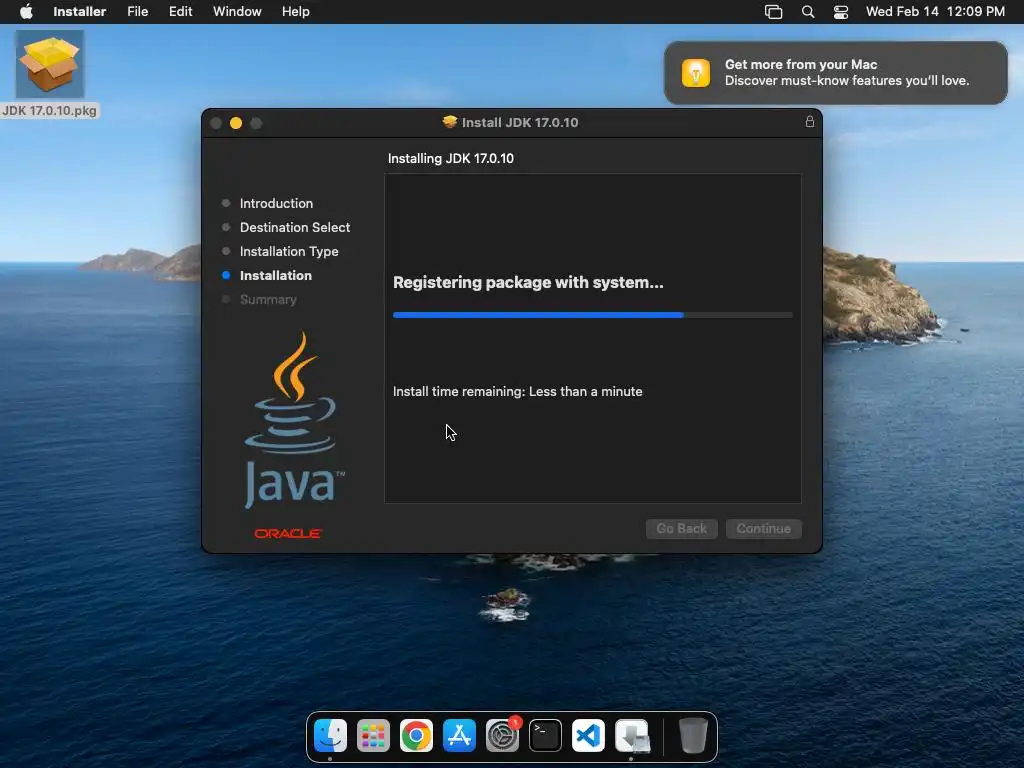Open the Help menu

coord(295,12)
